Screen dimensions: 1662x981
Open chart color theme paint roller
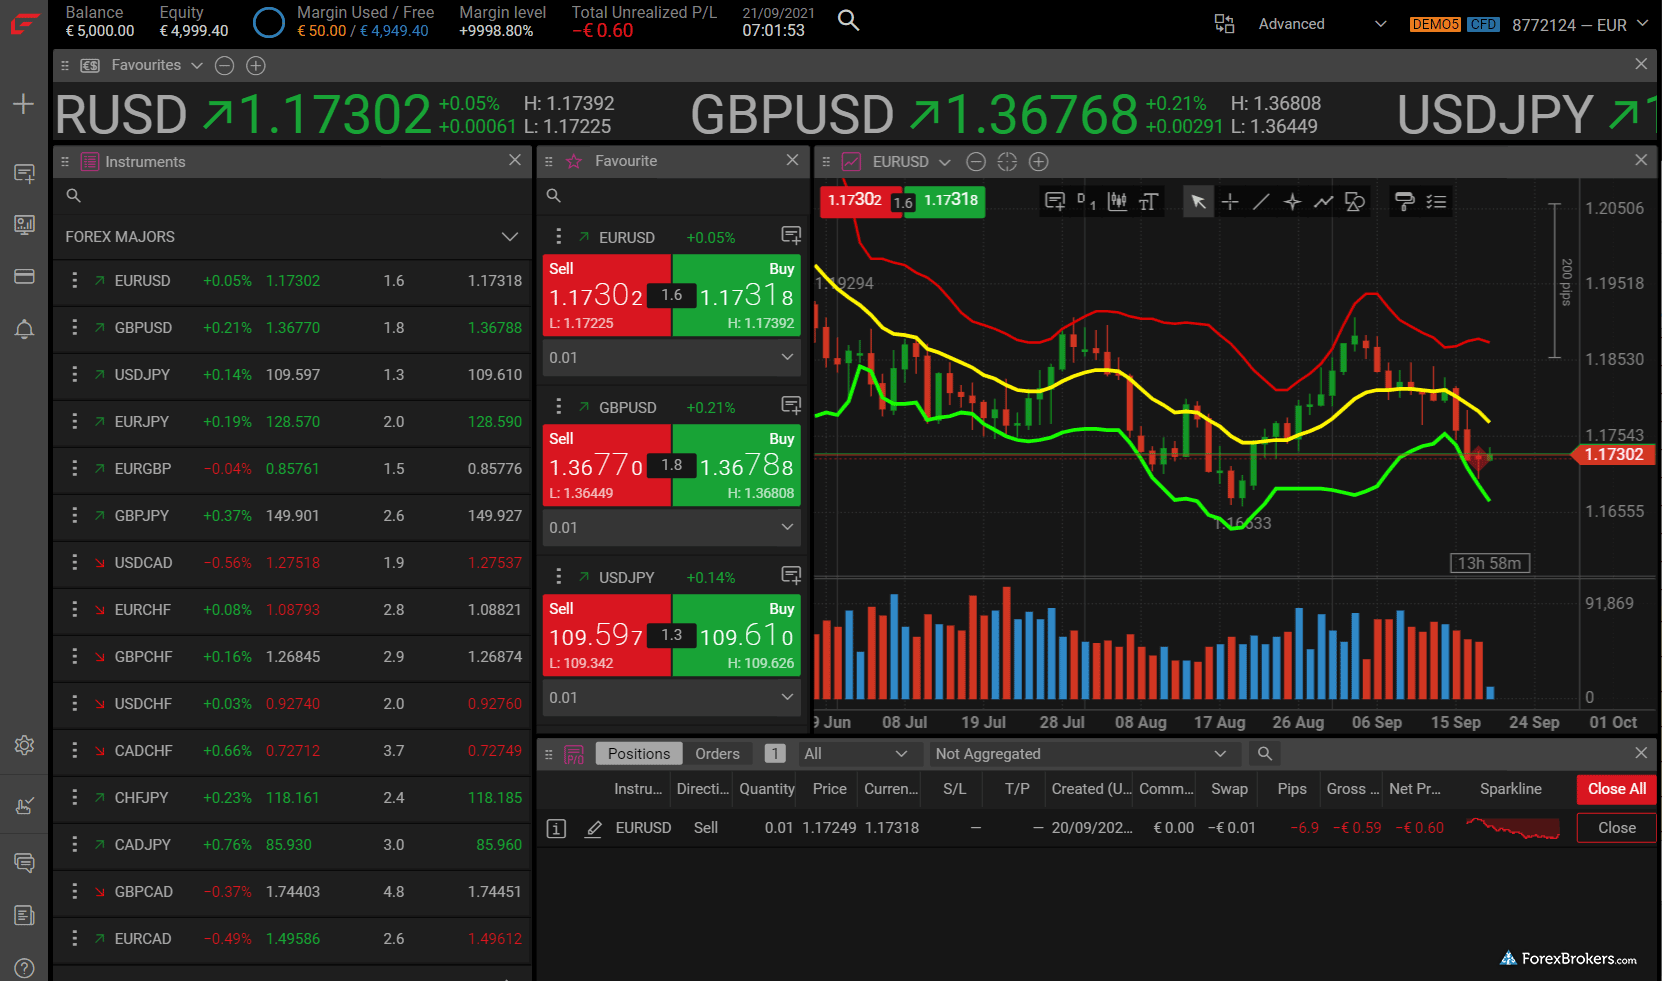1404,202
